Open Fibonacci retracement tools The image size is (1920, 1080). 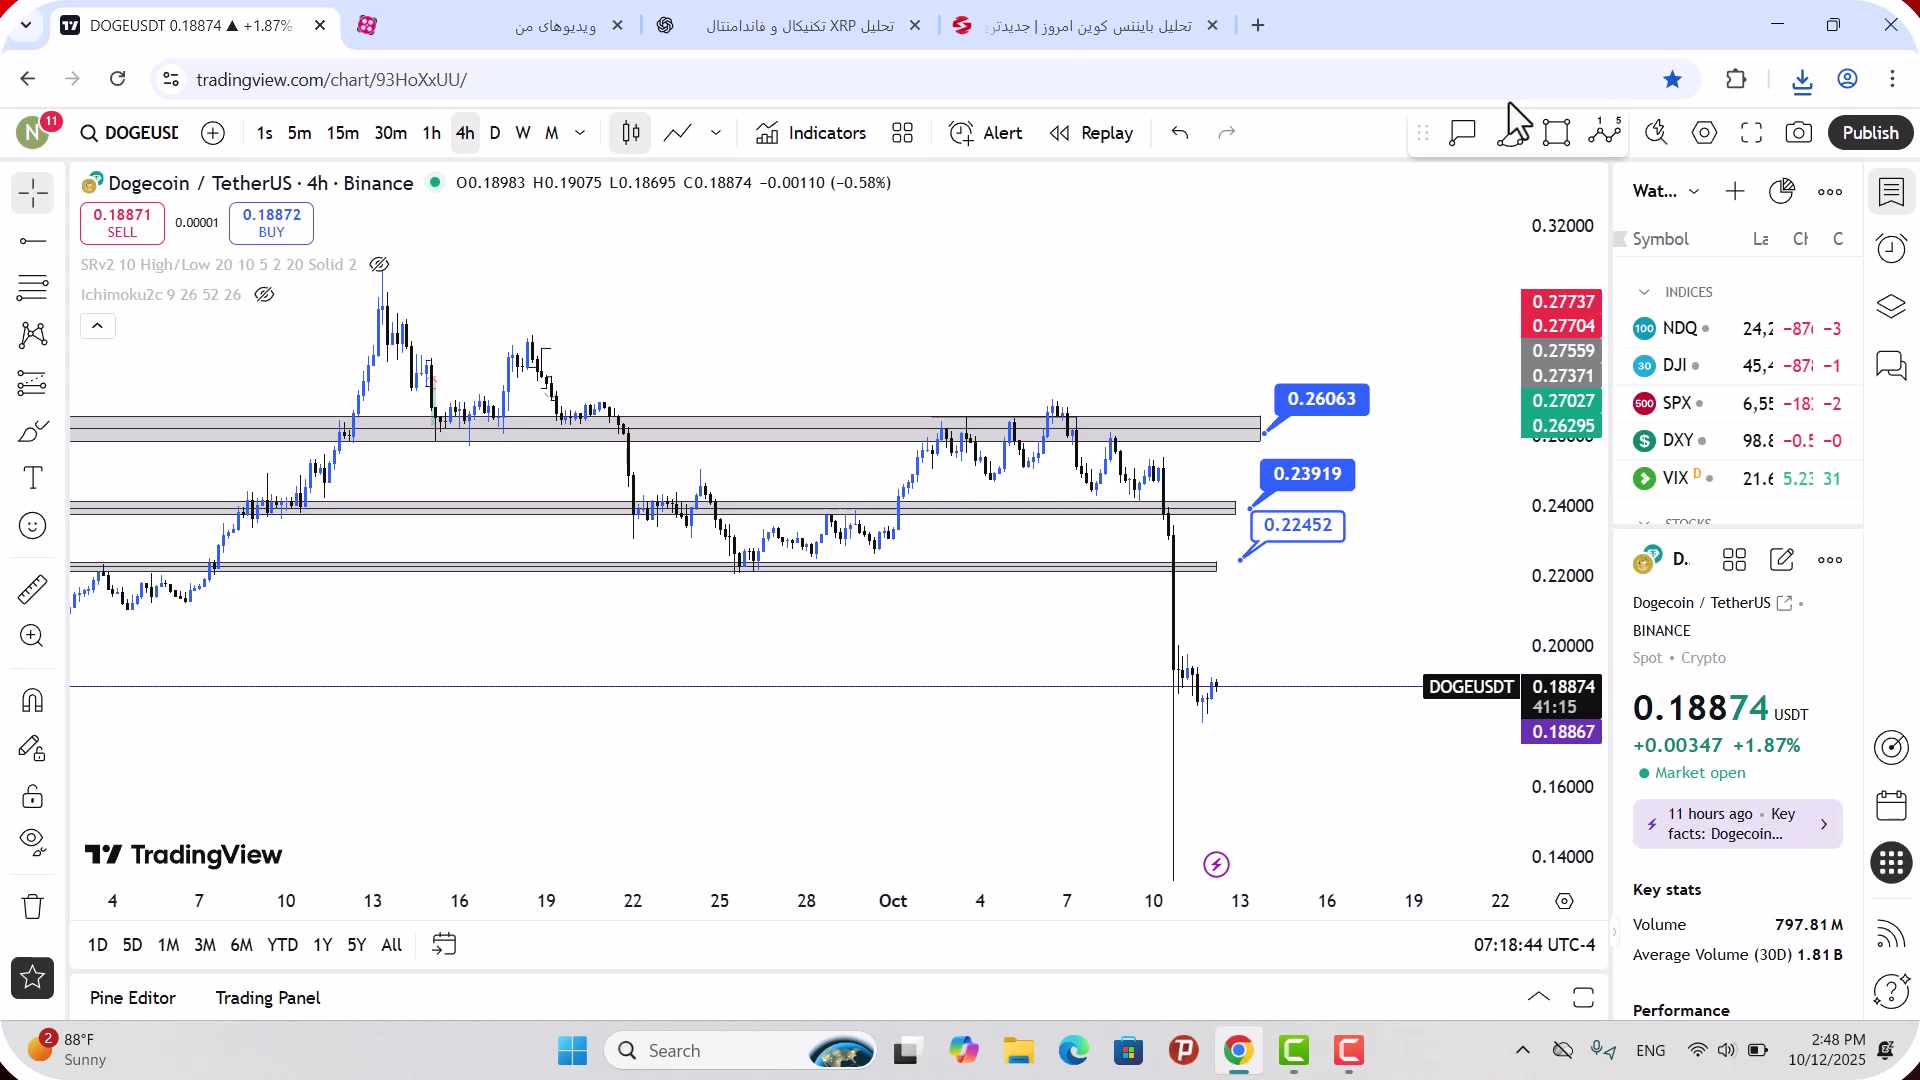33,288
